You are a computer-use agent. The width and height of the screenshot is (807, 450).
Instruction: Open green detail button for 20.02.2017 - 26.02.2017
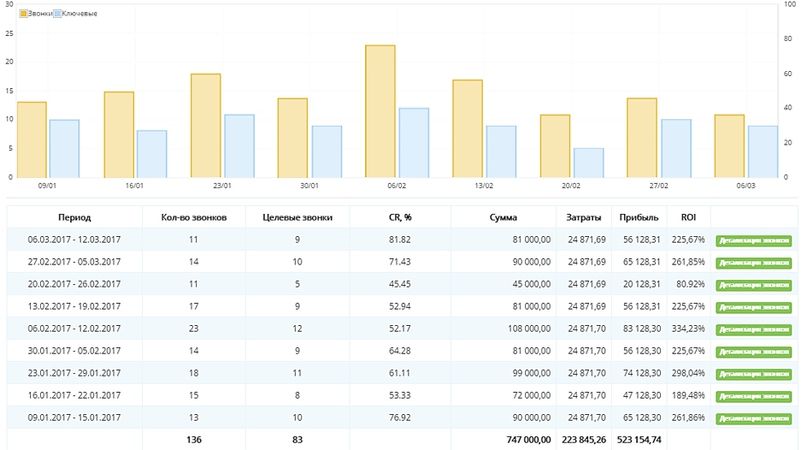point(753,285)
